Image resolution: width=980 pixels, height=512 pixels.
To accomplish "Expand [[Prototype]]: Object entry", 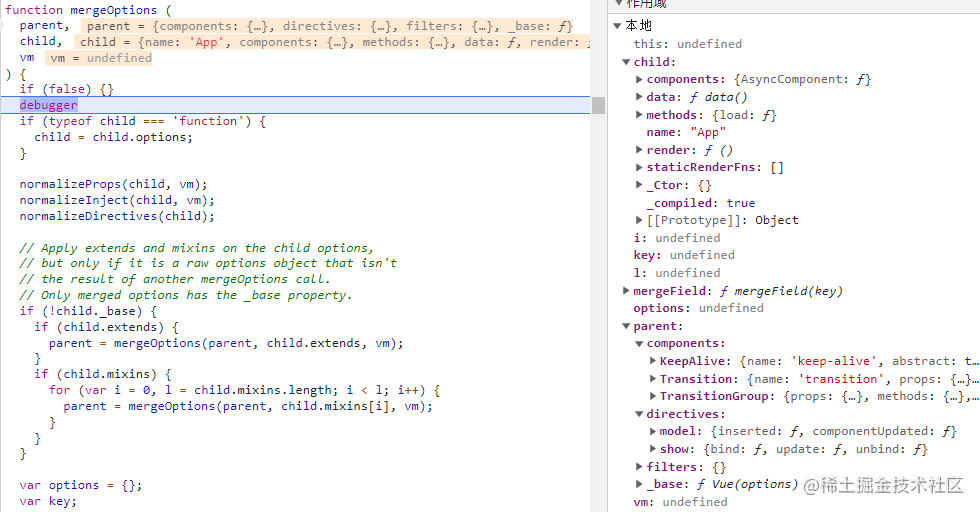I will point(639,220).
